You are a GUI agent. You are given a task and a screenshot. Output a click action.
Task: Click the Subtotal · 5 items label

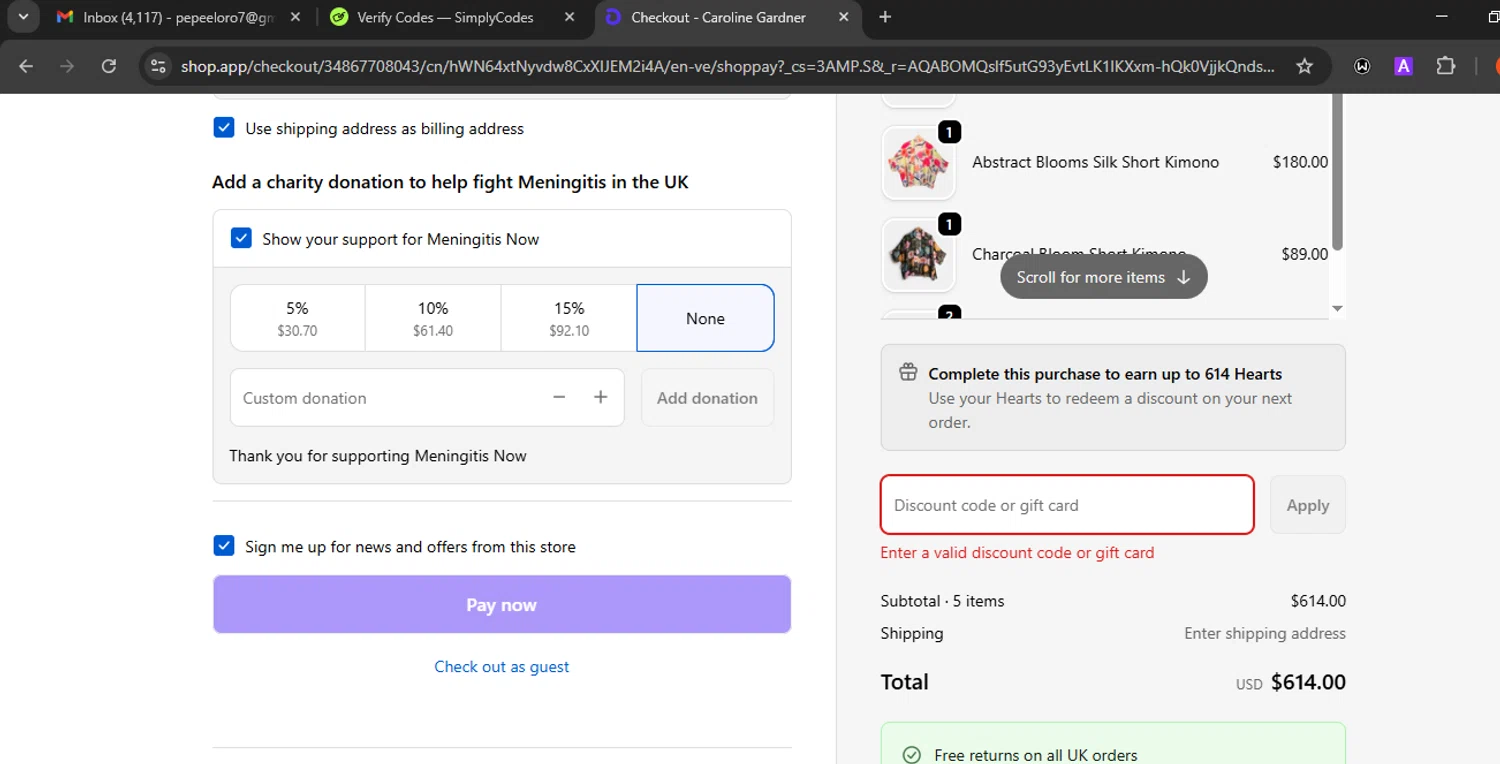click(x=942, y=601)
